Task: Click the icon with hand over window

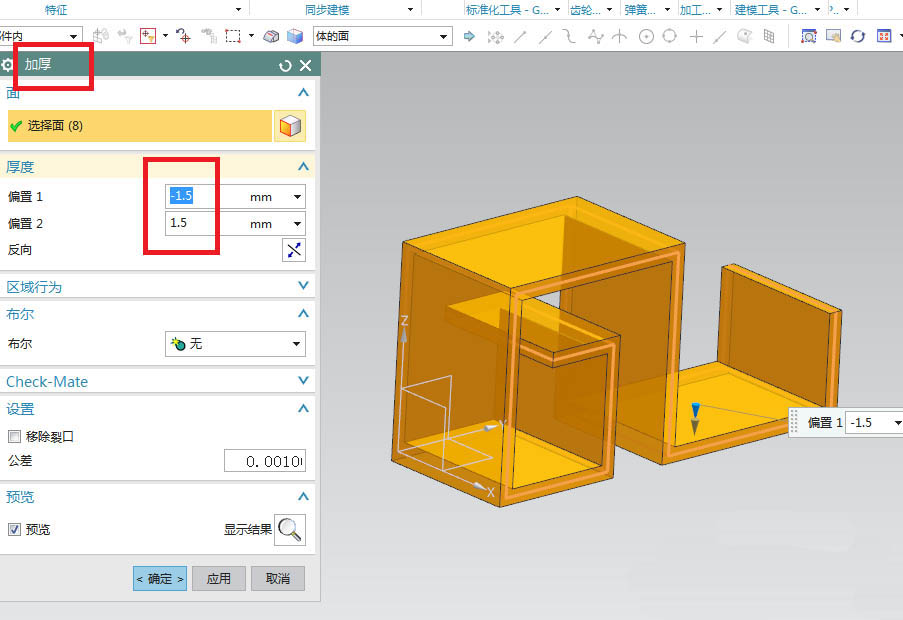Action: tap(833, 36)
